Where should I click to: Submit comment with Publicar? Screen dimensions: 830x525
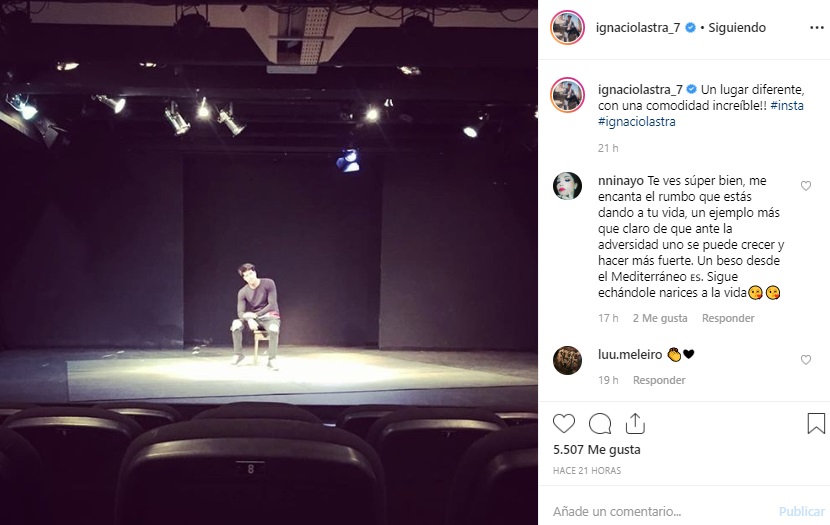801,511
